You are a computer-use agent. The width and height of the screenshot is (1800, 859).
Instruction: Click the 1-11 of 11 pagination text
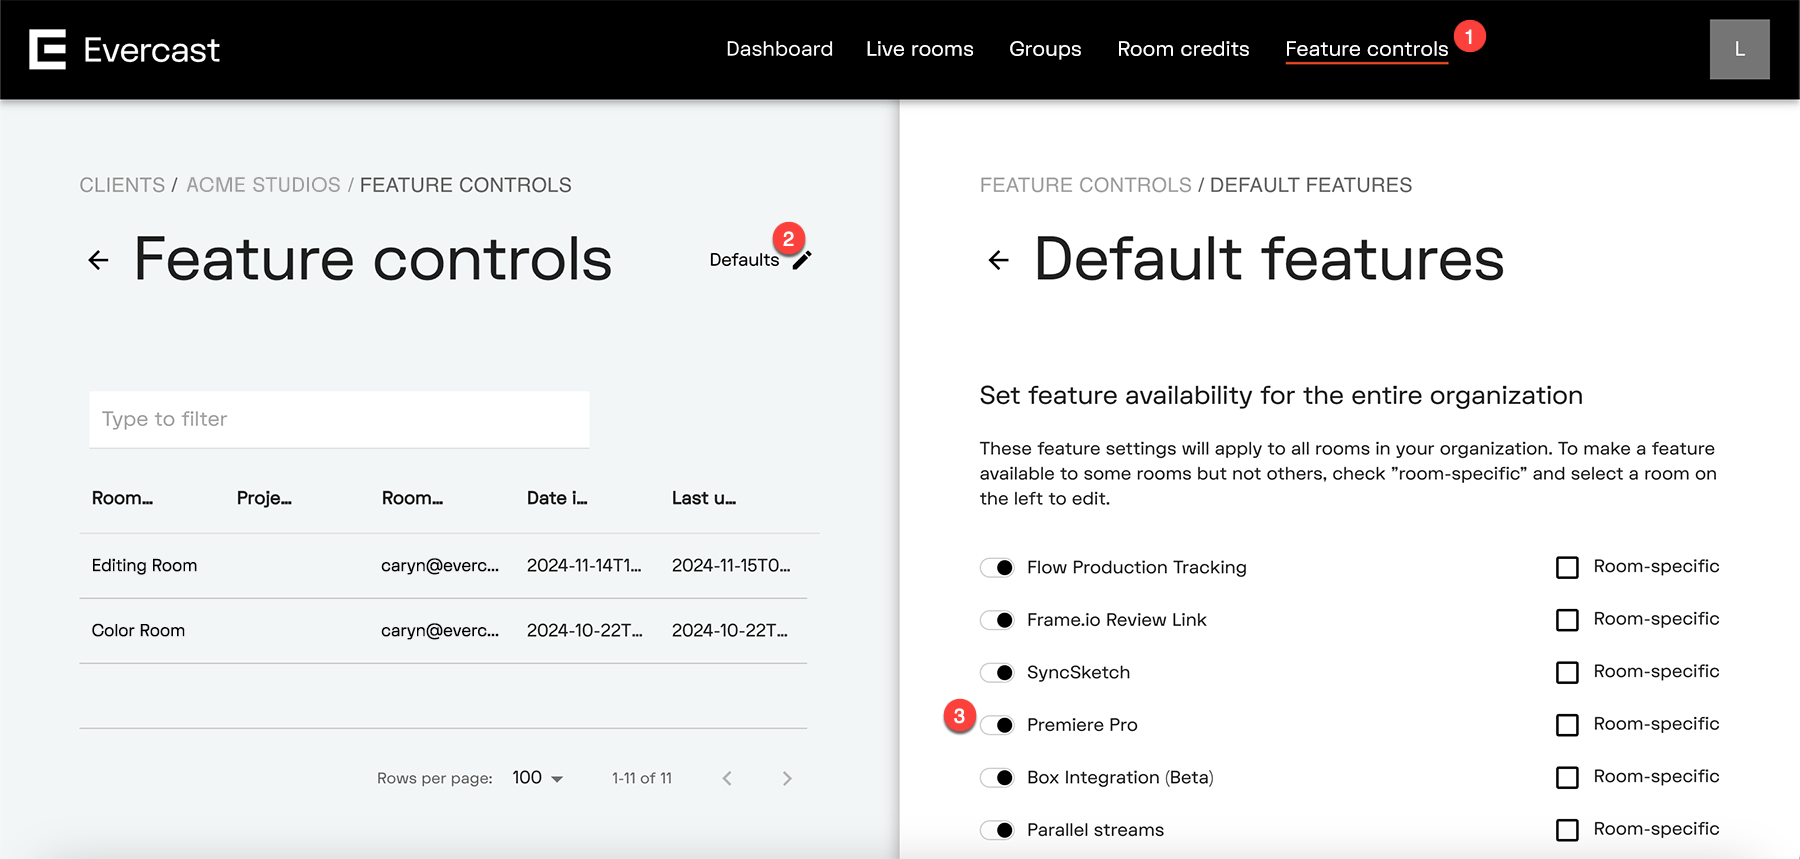pyautogui.click(x=642, y=778)
